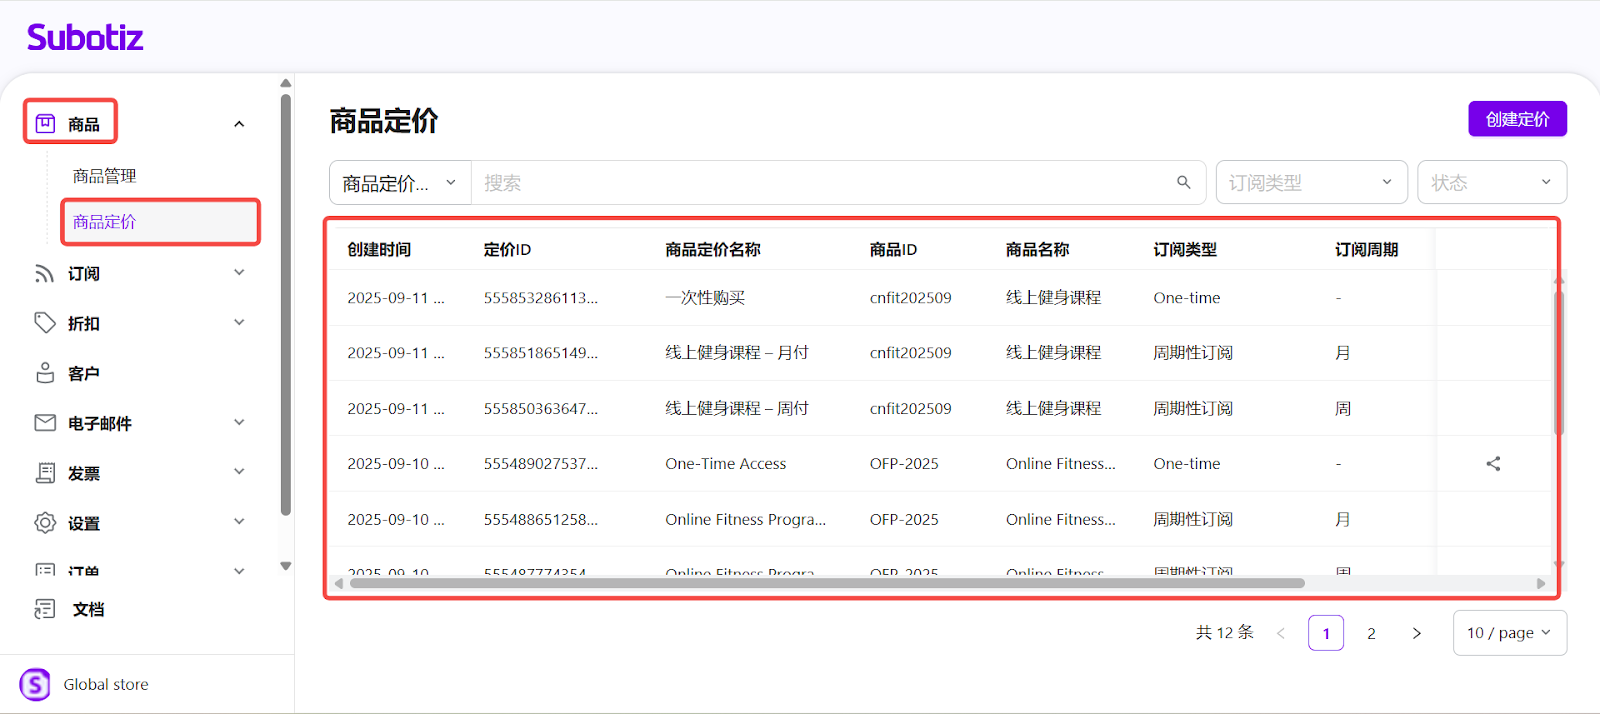1600x714 pixels.
Task: Click the search magnifier icon
Action: pyautogui.click(x=1183, y=183)
